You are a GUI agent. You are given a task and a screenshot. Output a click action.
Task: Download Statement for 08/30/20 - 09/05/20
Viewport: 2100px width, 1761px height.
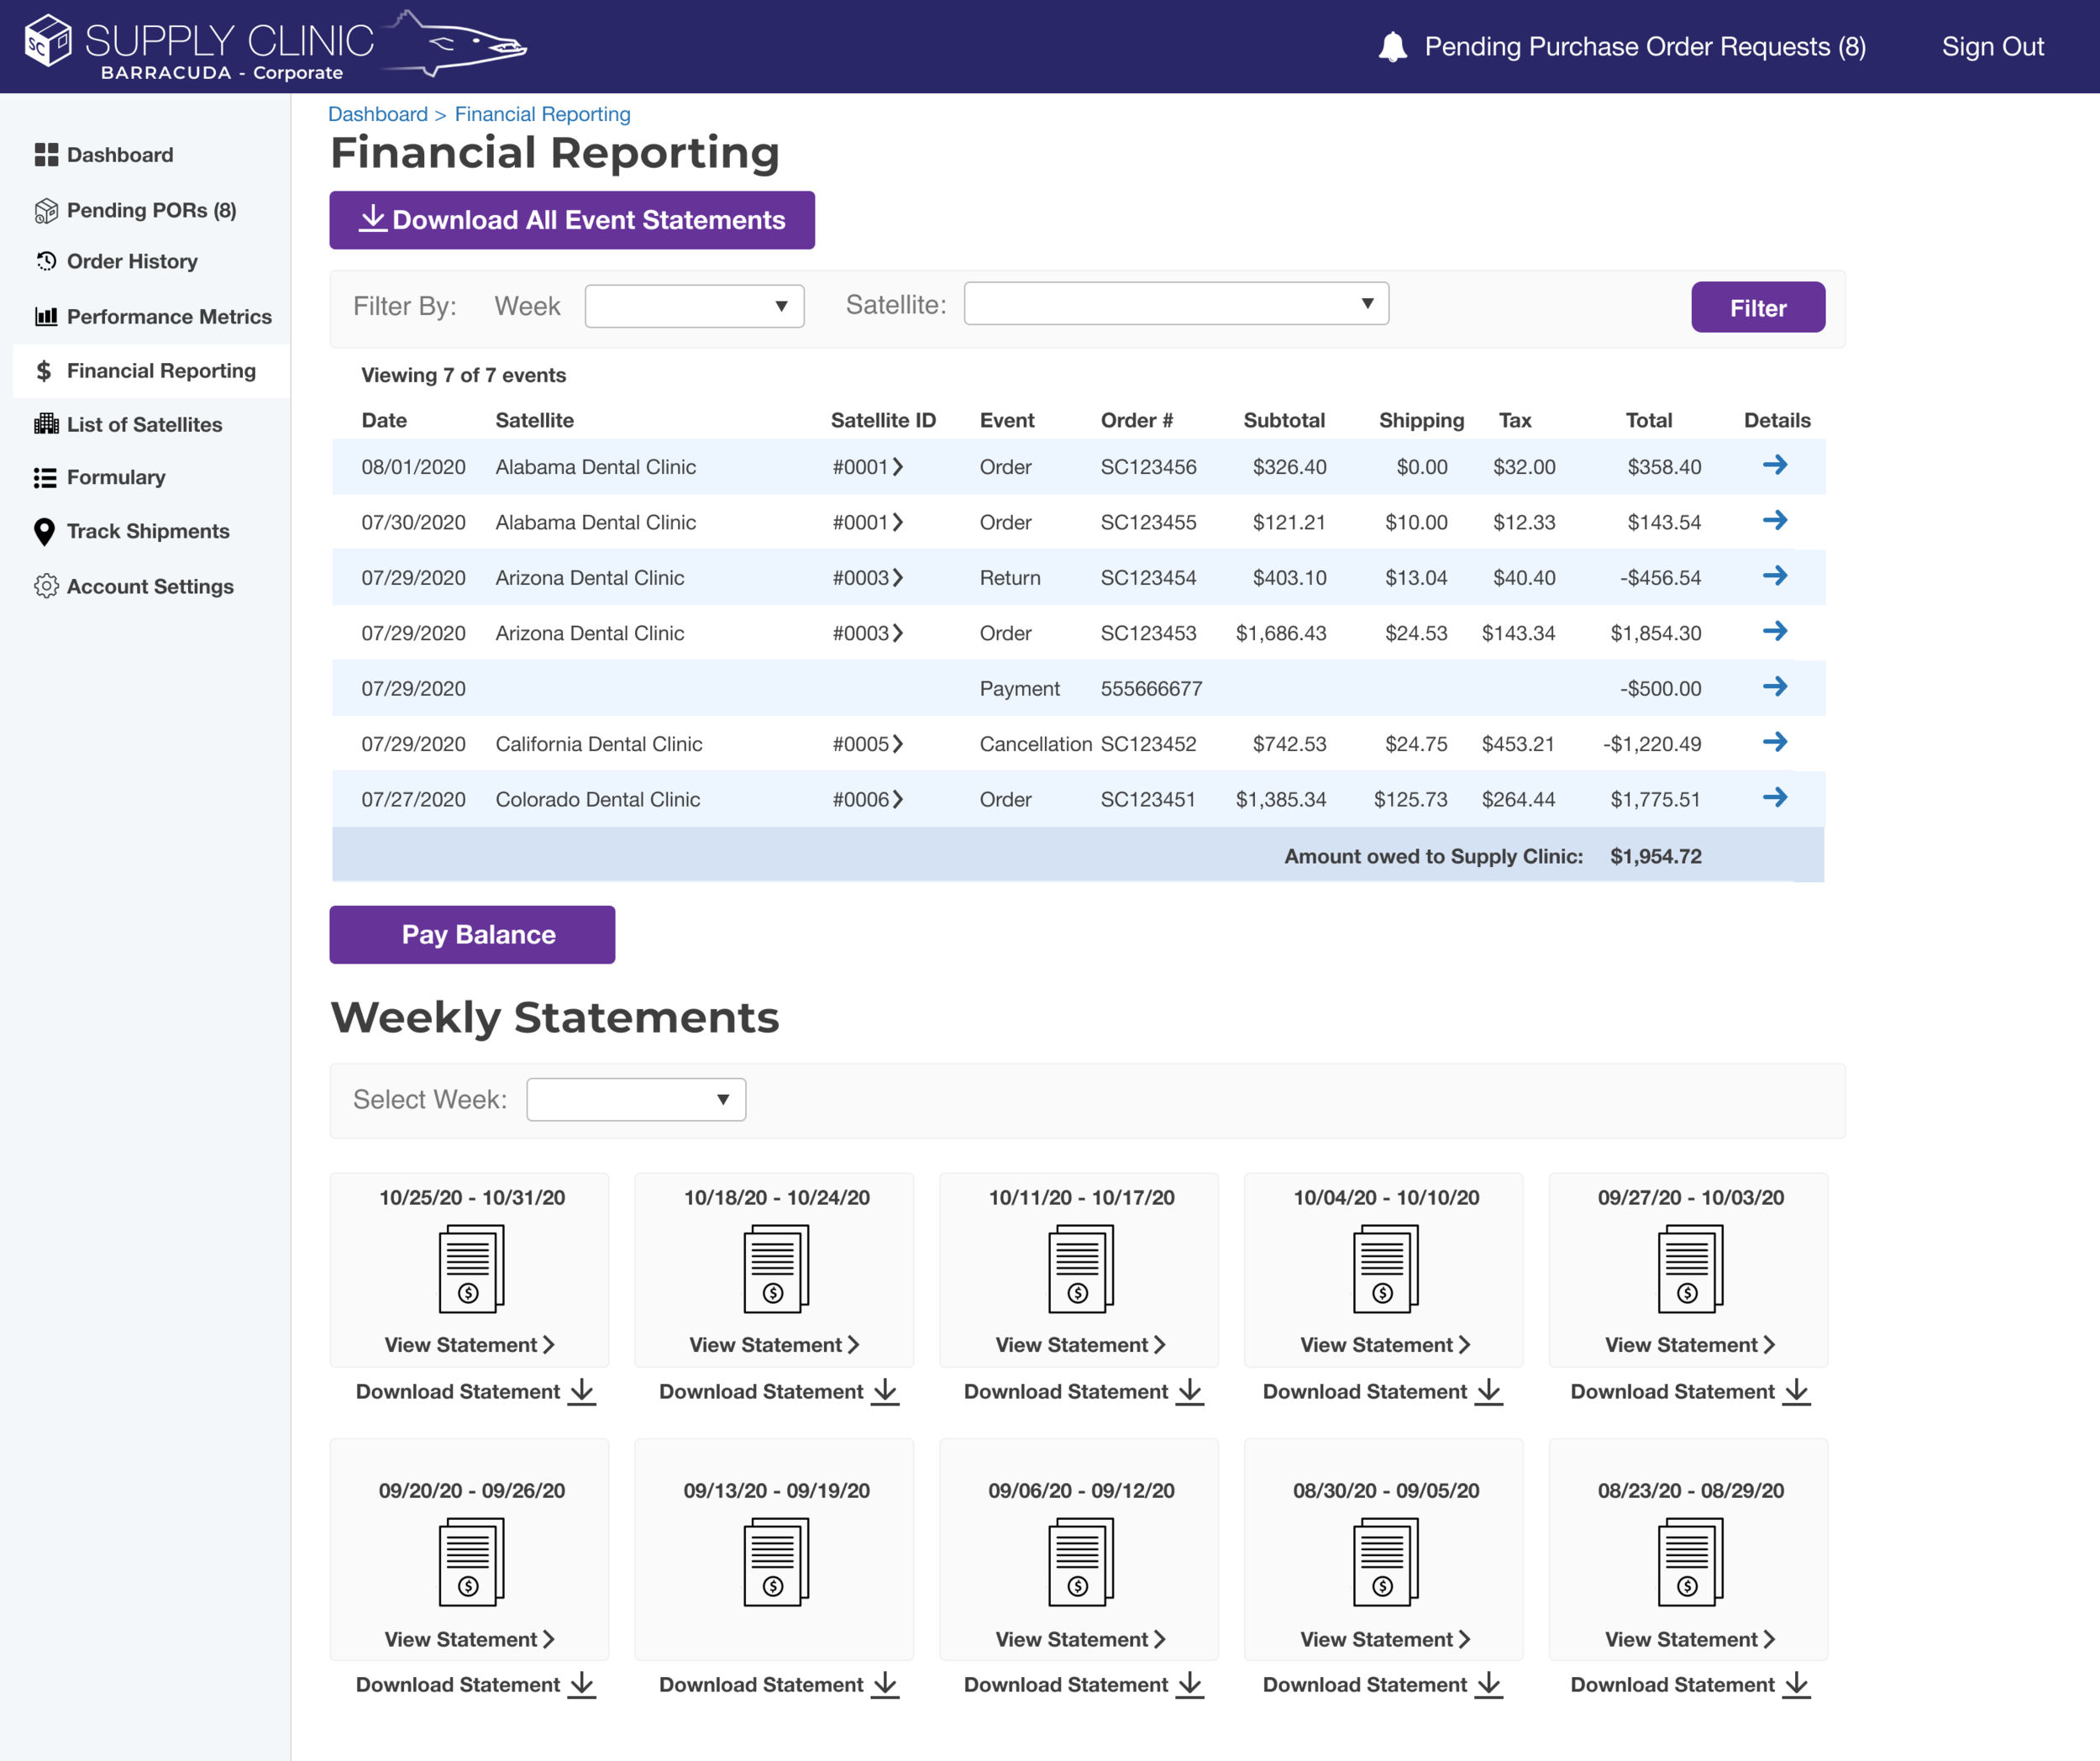[x=1383, y=1685]
